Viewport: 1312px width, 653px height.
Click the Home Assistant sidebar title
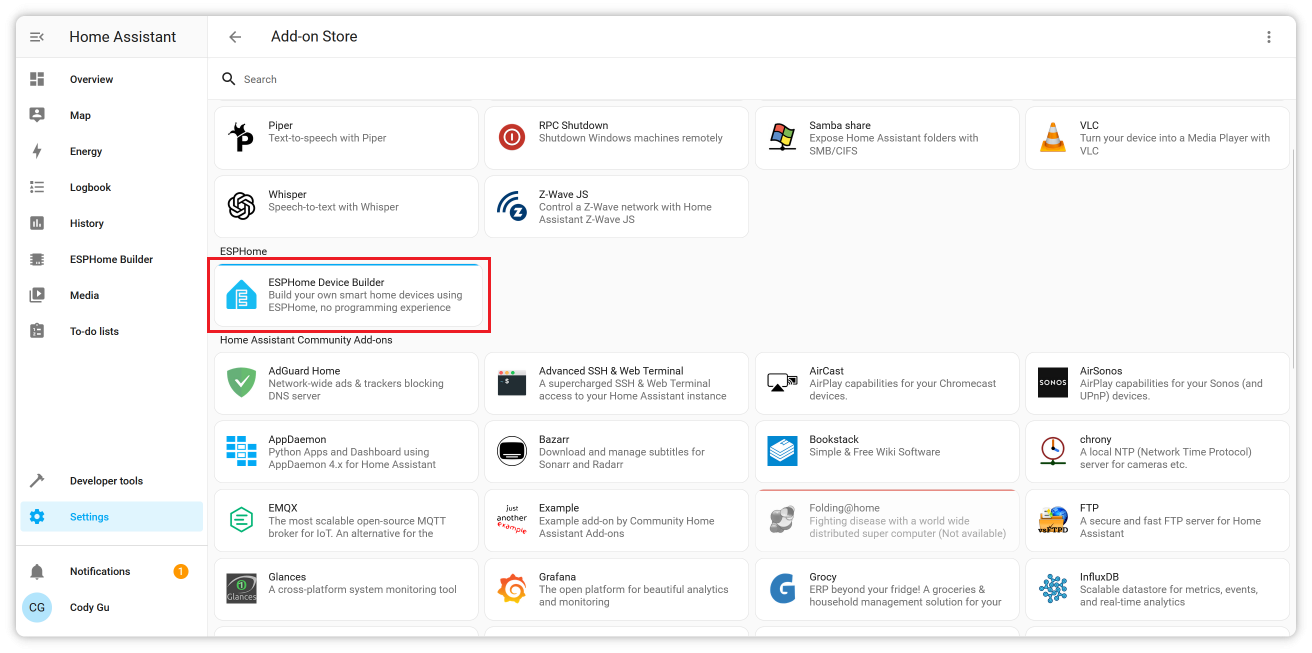pyautogui.click(x=122, y=37)
